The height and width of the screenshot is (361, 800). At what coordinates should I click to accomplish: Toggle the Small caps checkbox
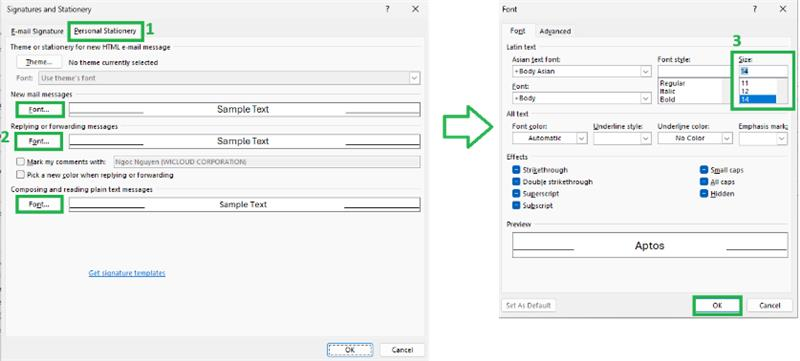click(x=704, y=170)
